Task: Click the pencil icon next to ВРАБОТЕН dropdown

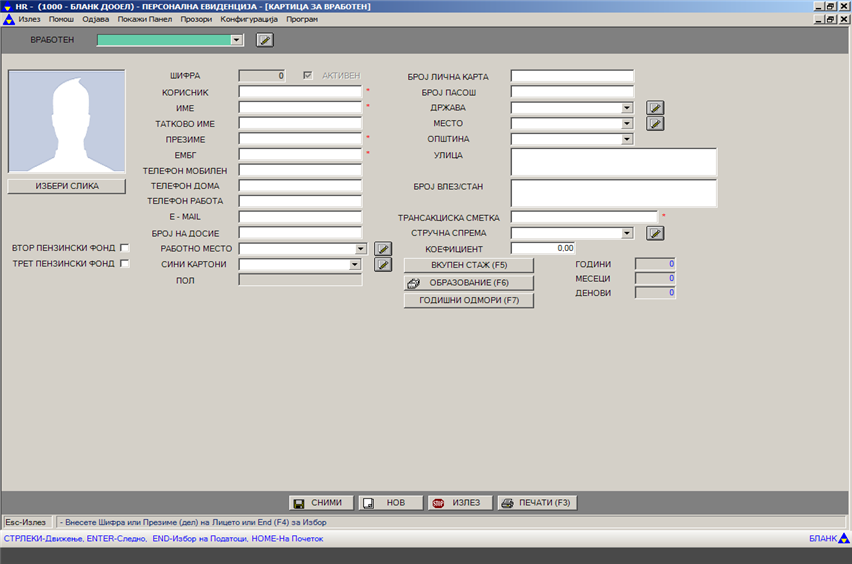Action: point(264,40)
